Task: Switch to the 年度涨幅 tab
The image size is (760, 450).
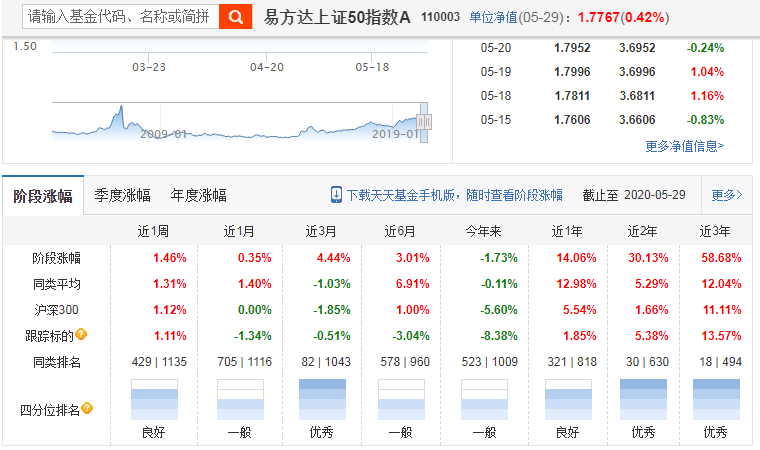Action: [198, 195]
